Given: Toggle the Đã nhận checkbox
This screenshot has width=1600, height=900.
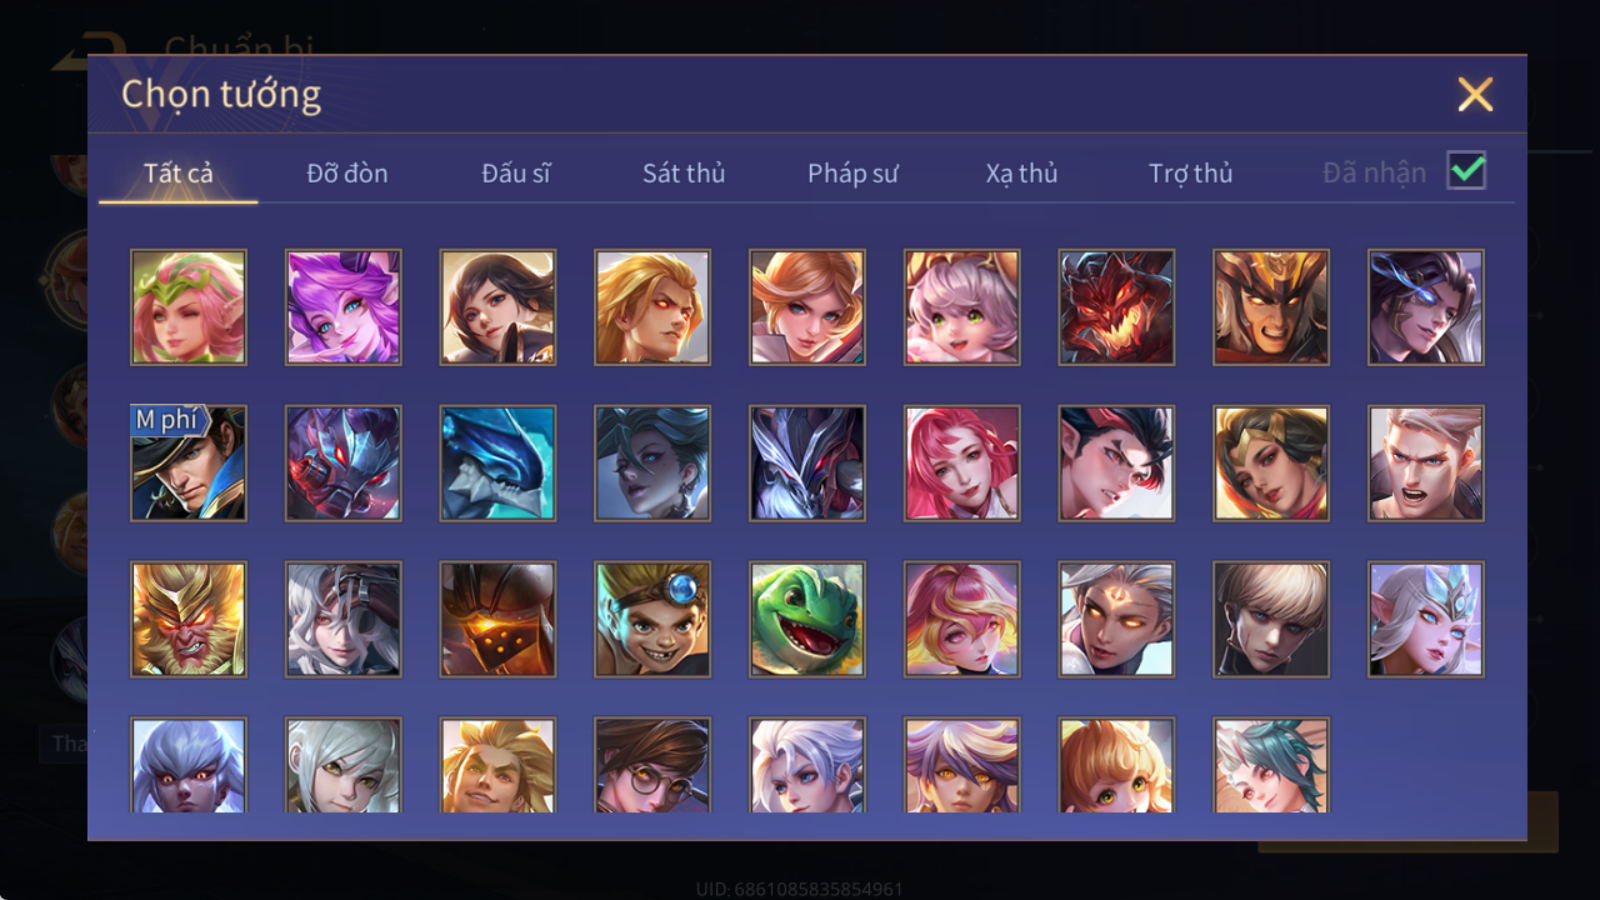Looking at the screenshot, I should (x=1466, y=171).
